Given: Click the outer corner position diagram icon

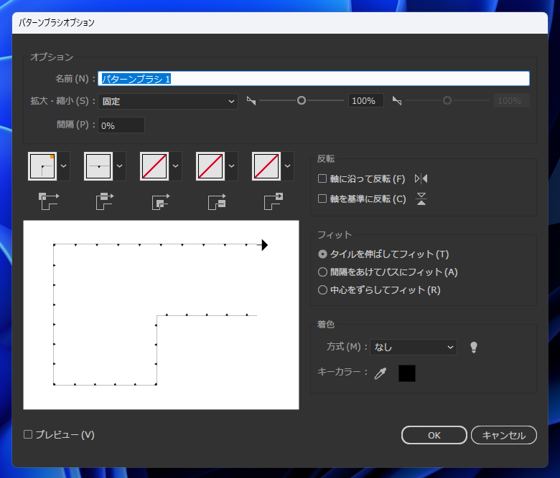Looking at the screenshot, I should 48,201.
